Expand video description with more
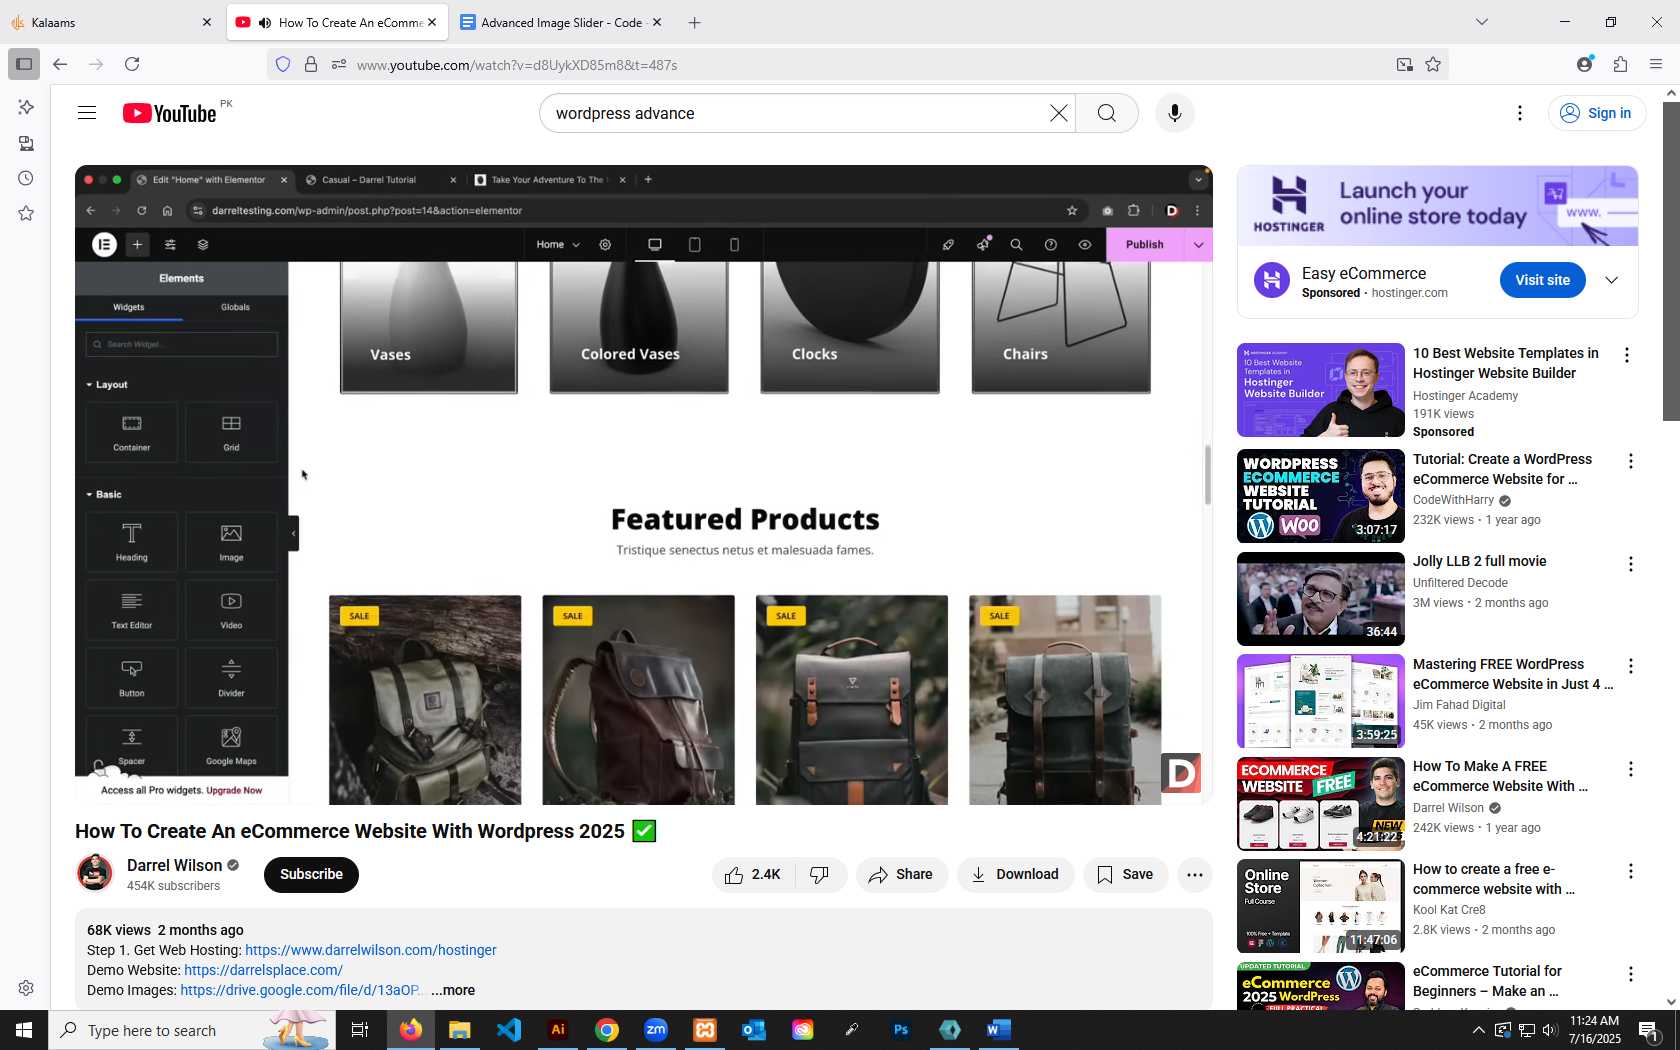Screen dimensions: 1680x1050 453,990
